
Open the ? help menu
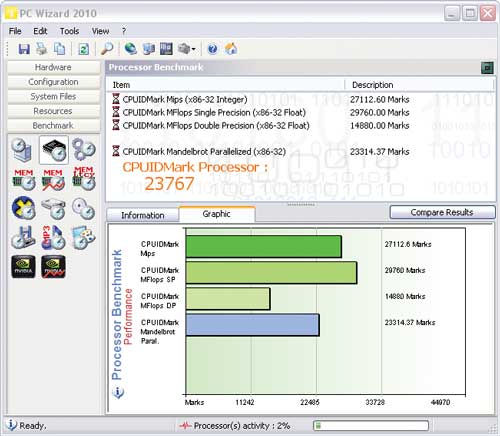click(124, 31)
